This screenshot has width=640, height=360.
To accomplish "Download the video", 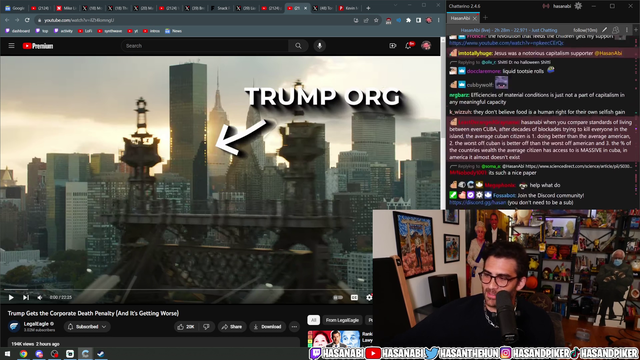I will point(267,327).
